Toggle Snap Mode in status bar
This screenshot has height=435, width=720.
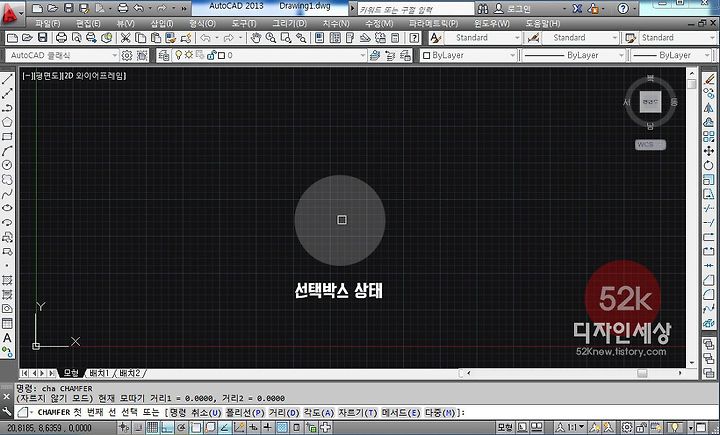coord(138,428)
